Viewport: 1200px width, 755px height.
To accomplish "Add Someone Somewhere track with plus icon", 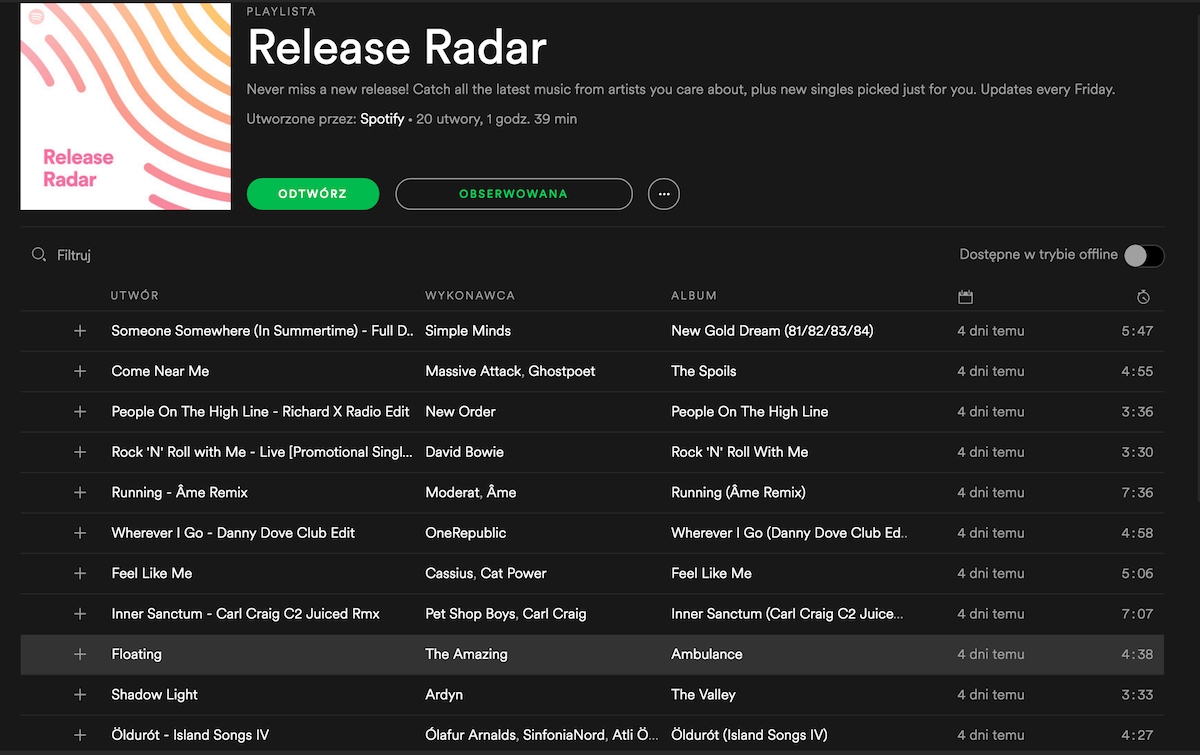I will (80, 331).
